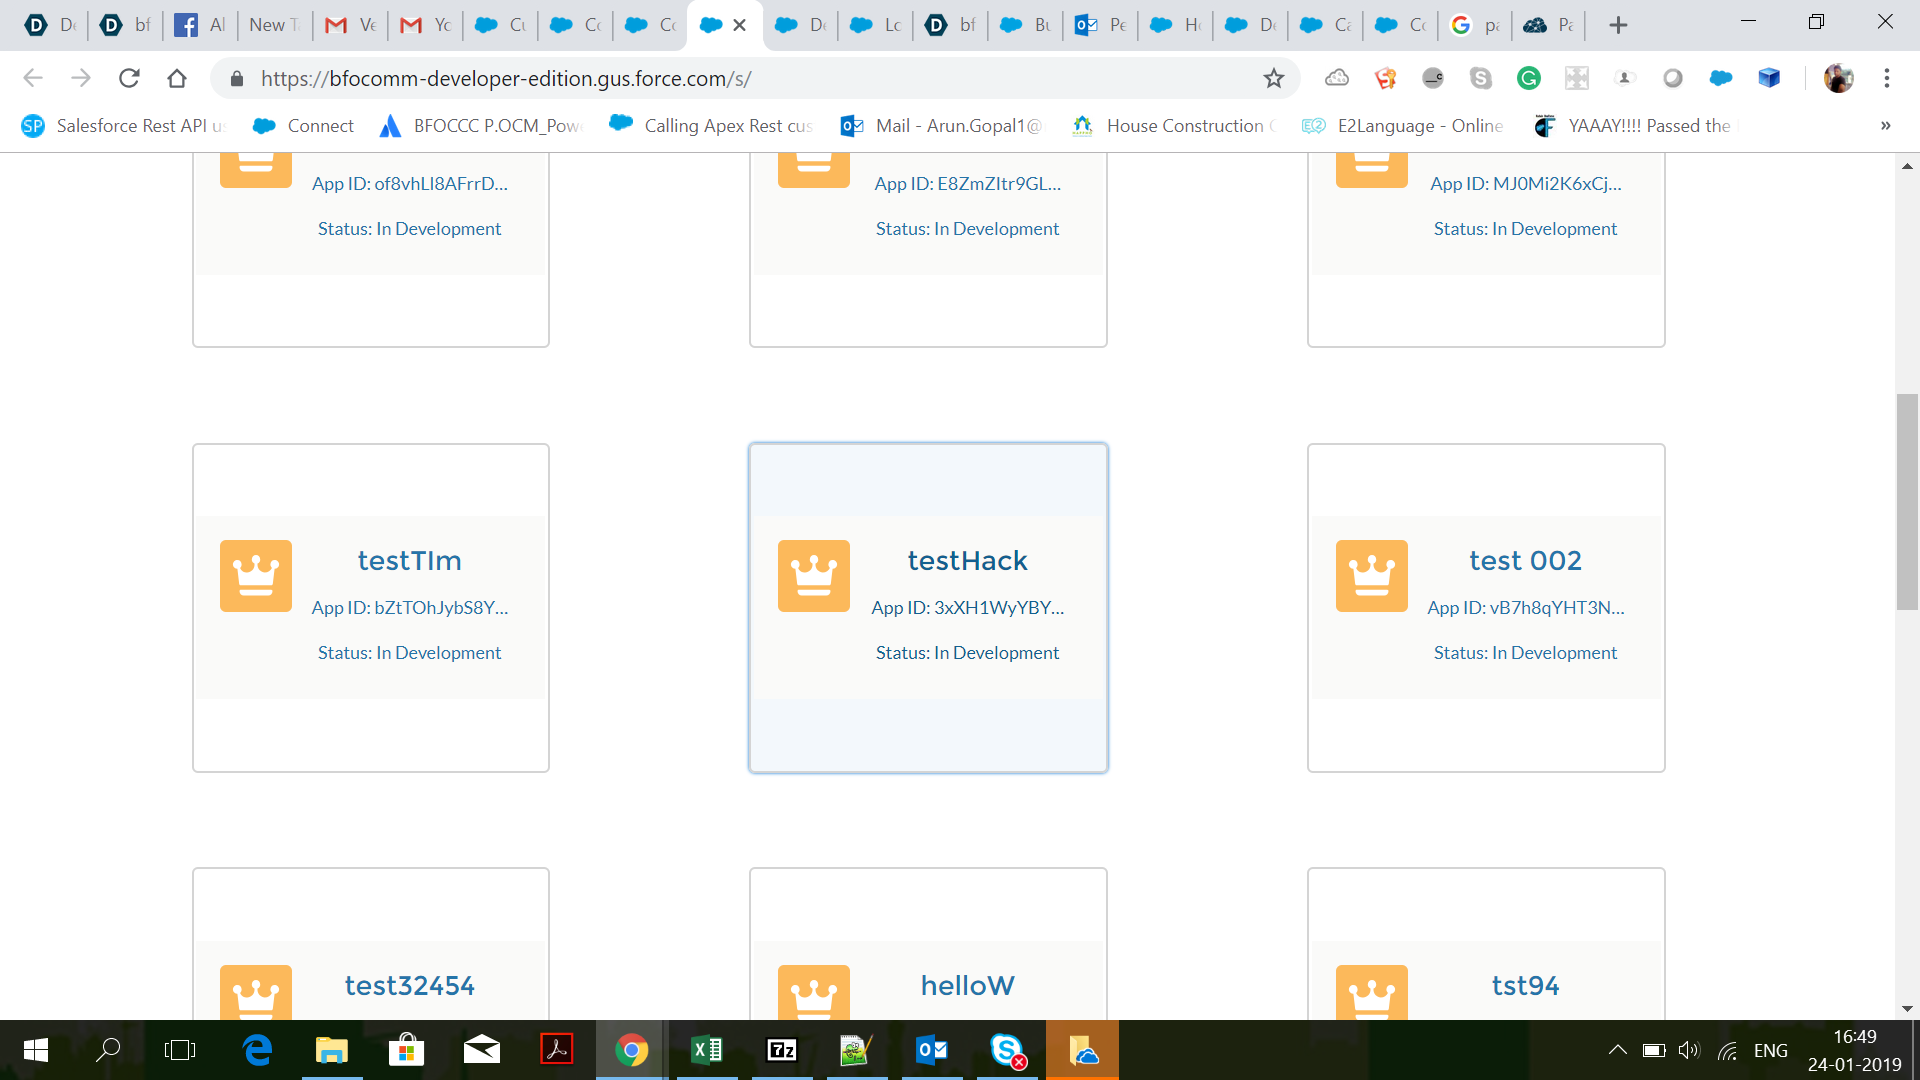Open Grammarly extension icon in toolbar

click(1528, 78)
